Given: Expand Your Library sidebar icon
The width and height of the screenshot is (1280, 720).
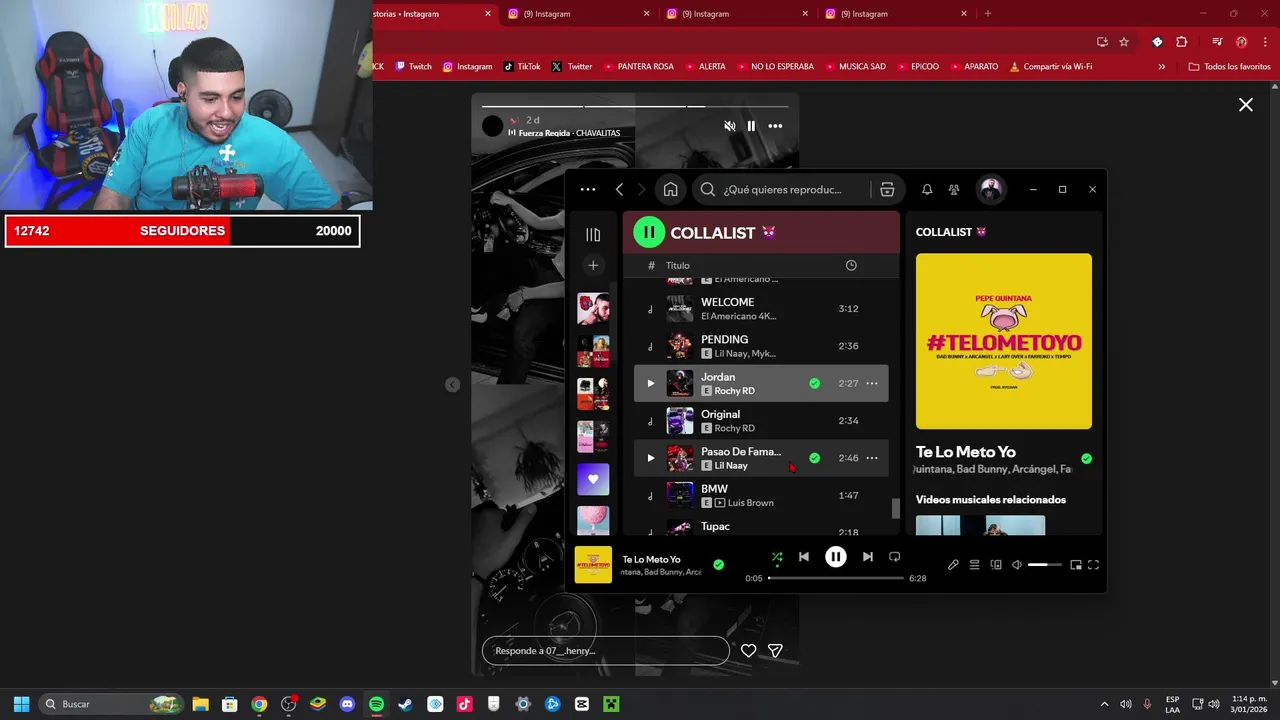Looking at the screenshot, I should point(593,234).
